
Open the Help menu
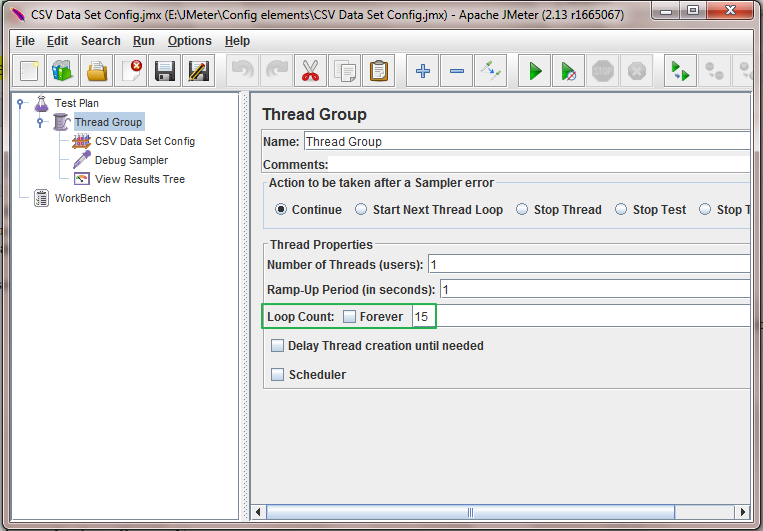coord(237,41)
